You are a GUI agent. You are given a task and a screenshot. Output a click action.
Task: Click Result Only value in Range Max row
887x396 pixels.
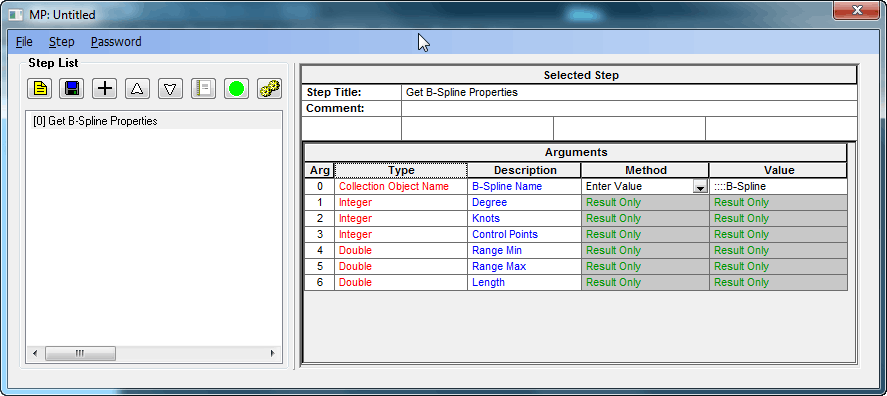778,266
